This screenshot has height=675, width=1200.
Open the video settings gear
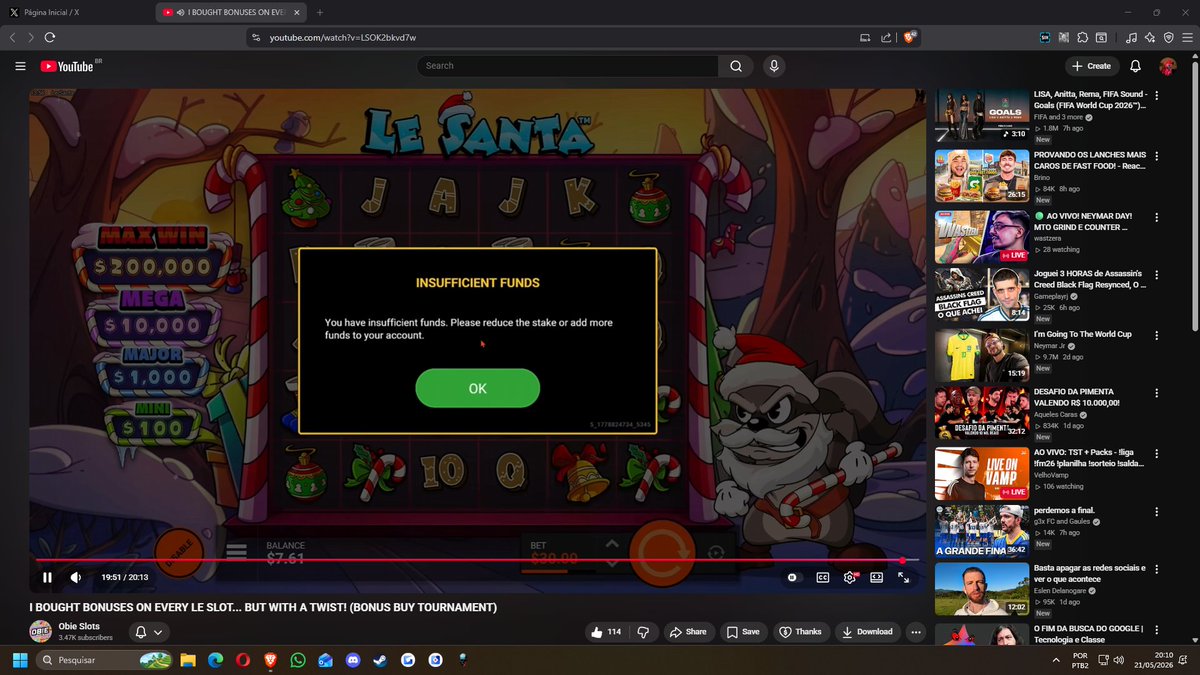click(849, 577)
